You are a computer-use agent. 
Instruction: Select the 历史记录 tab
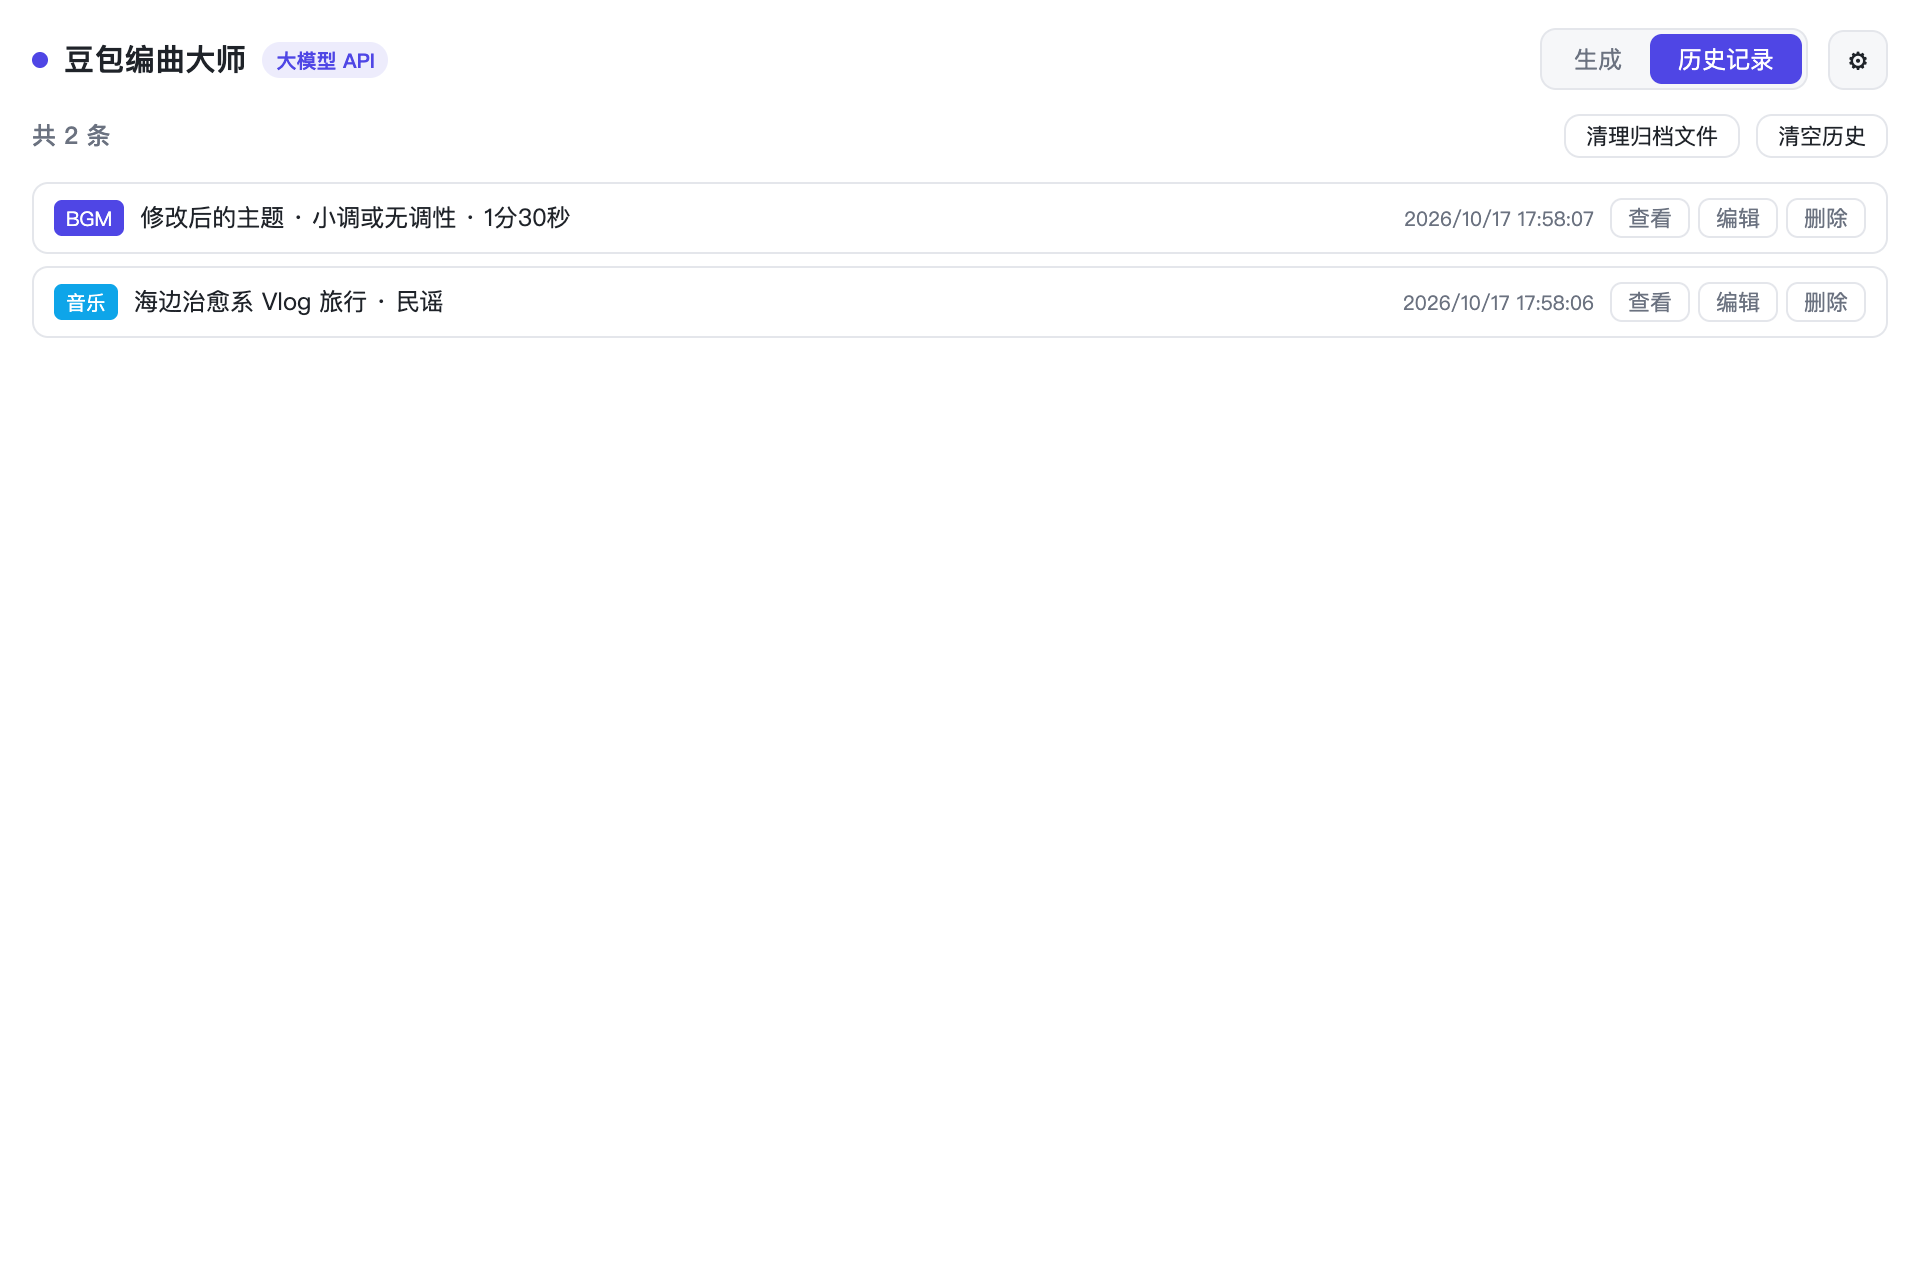[x=1725, y=60]
